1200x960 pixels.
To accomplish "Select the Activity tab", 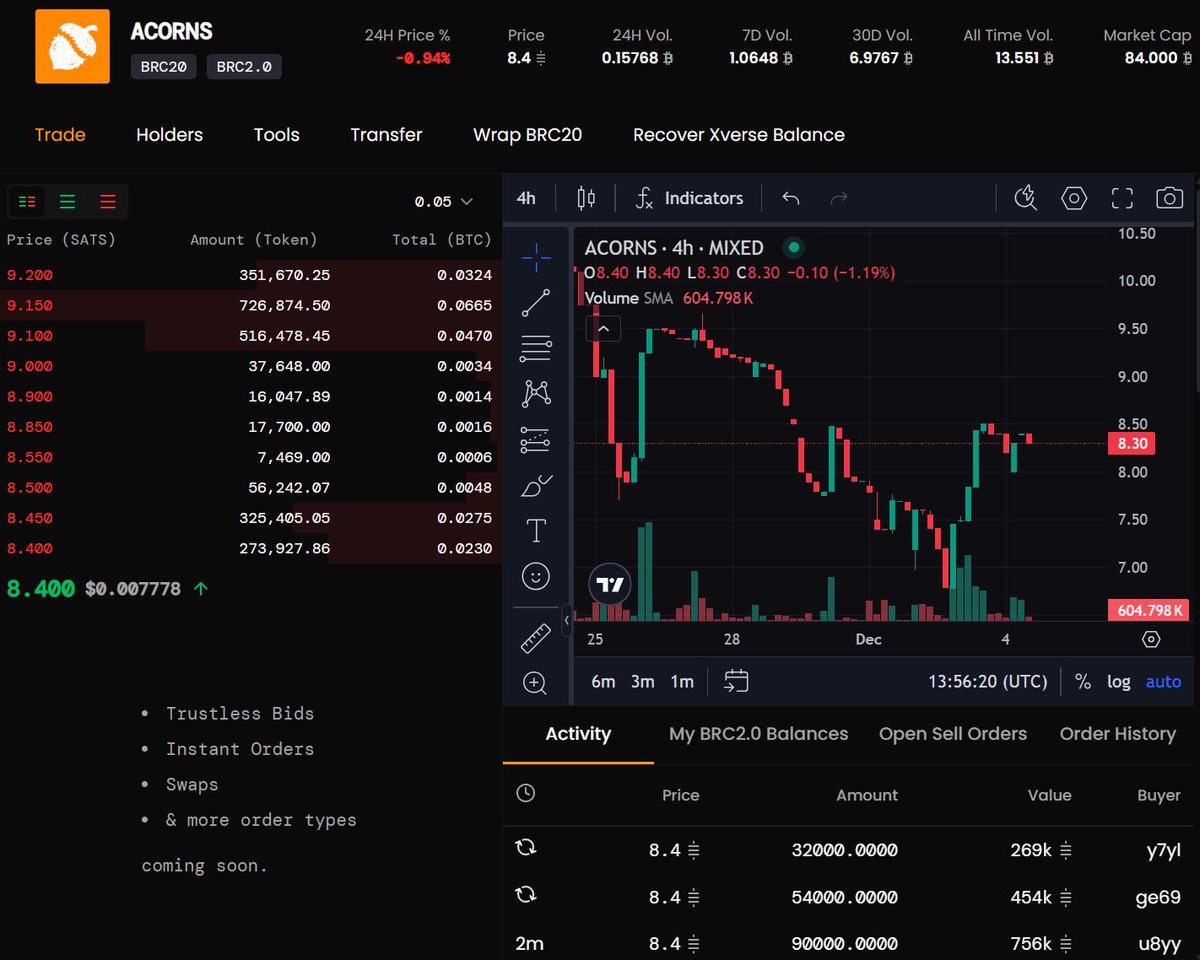I will point(578,734).
